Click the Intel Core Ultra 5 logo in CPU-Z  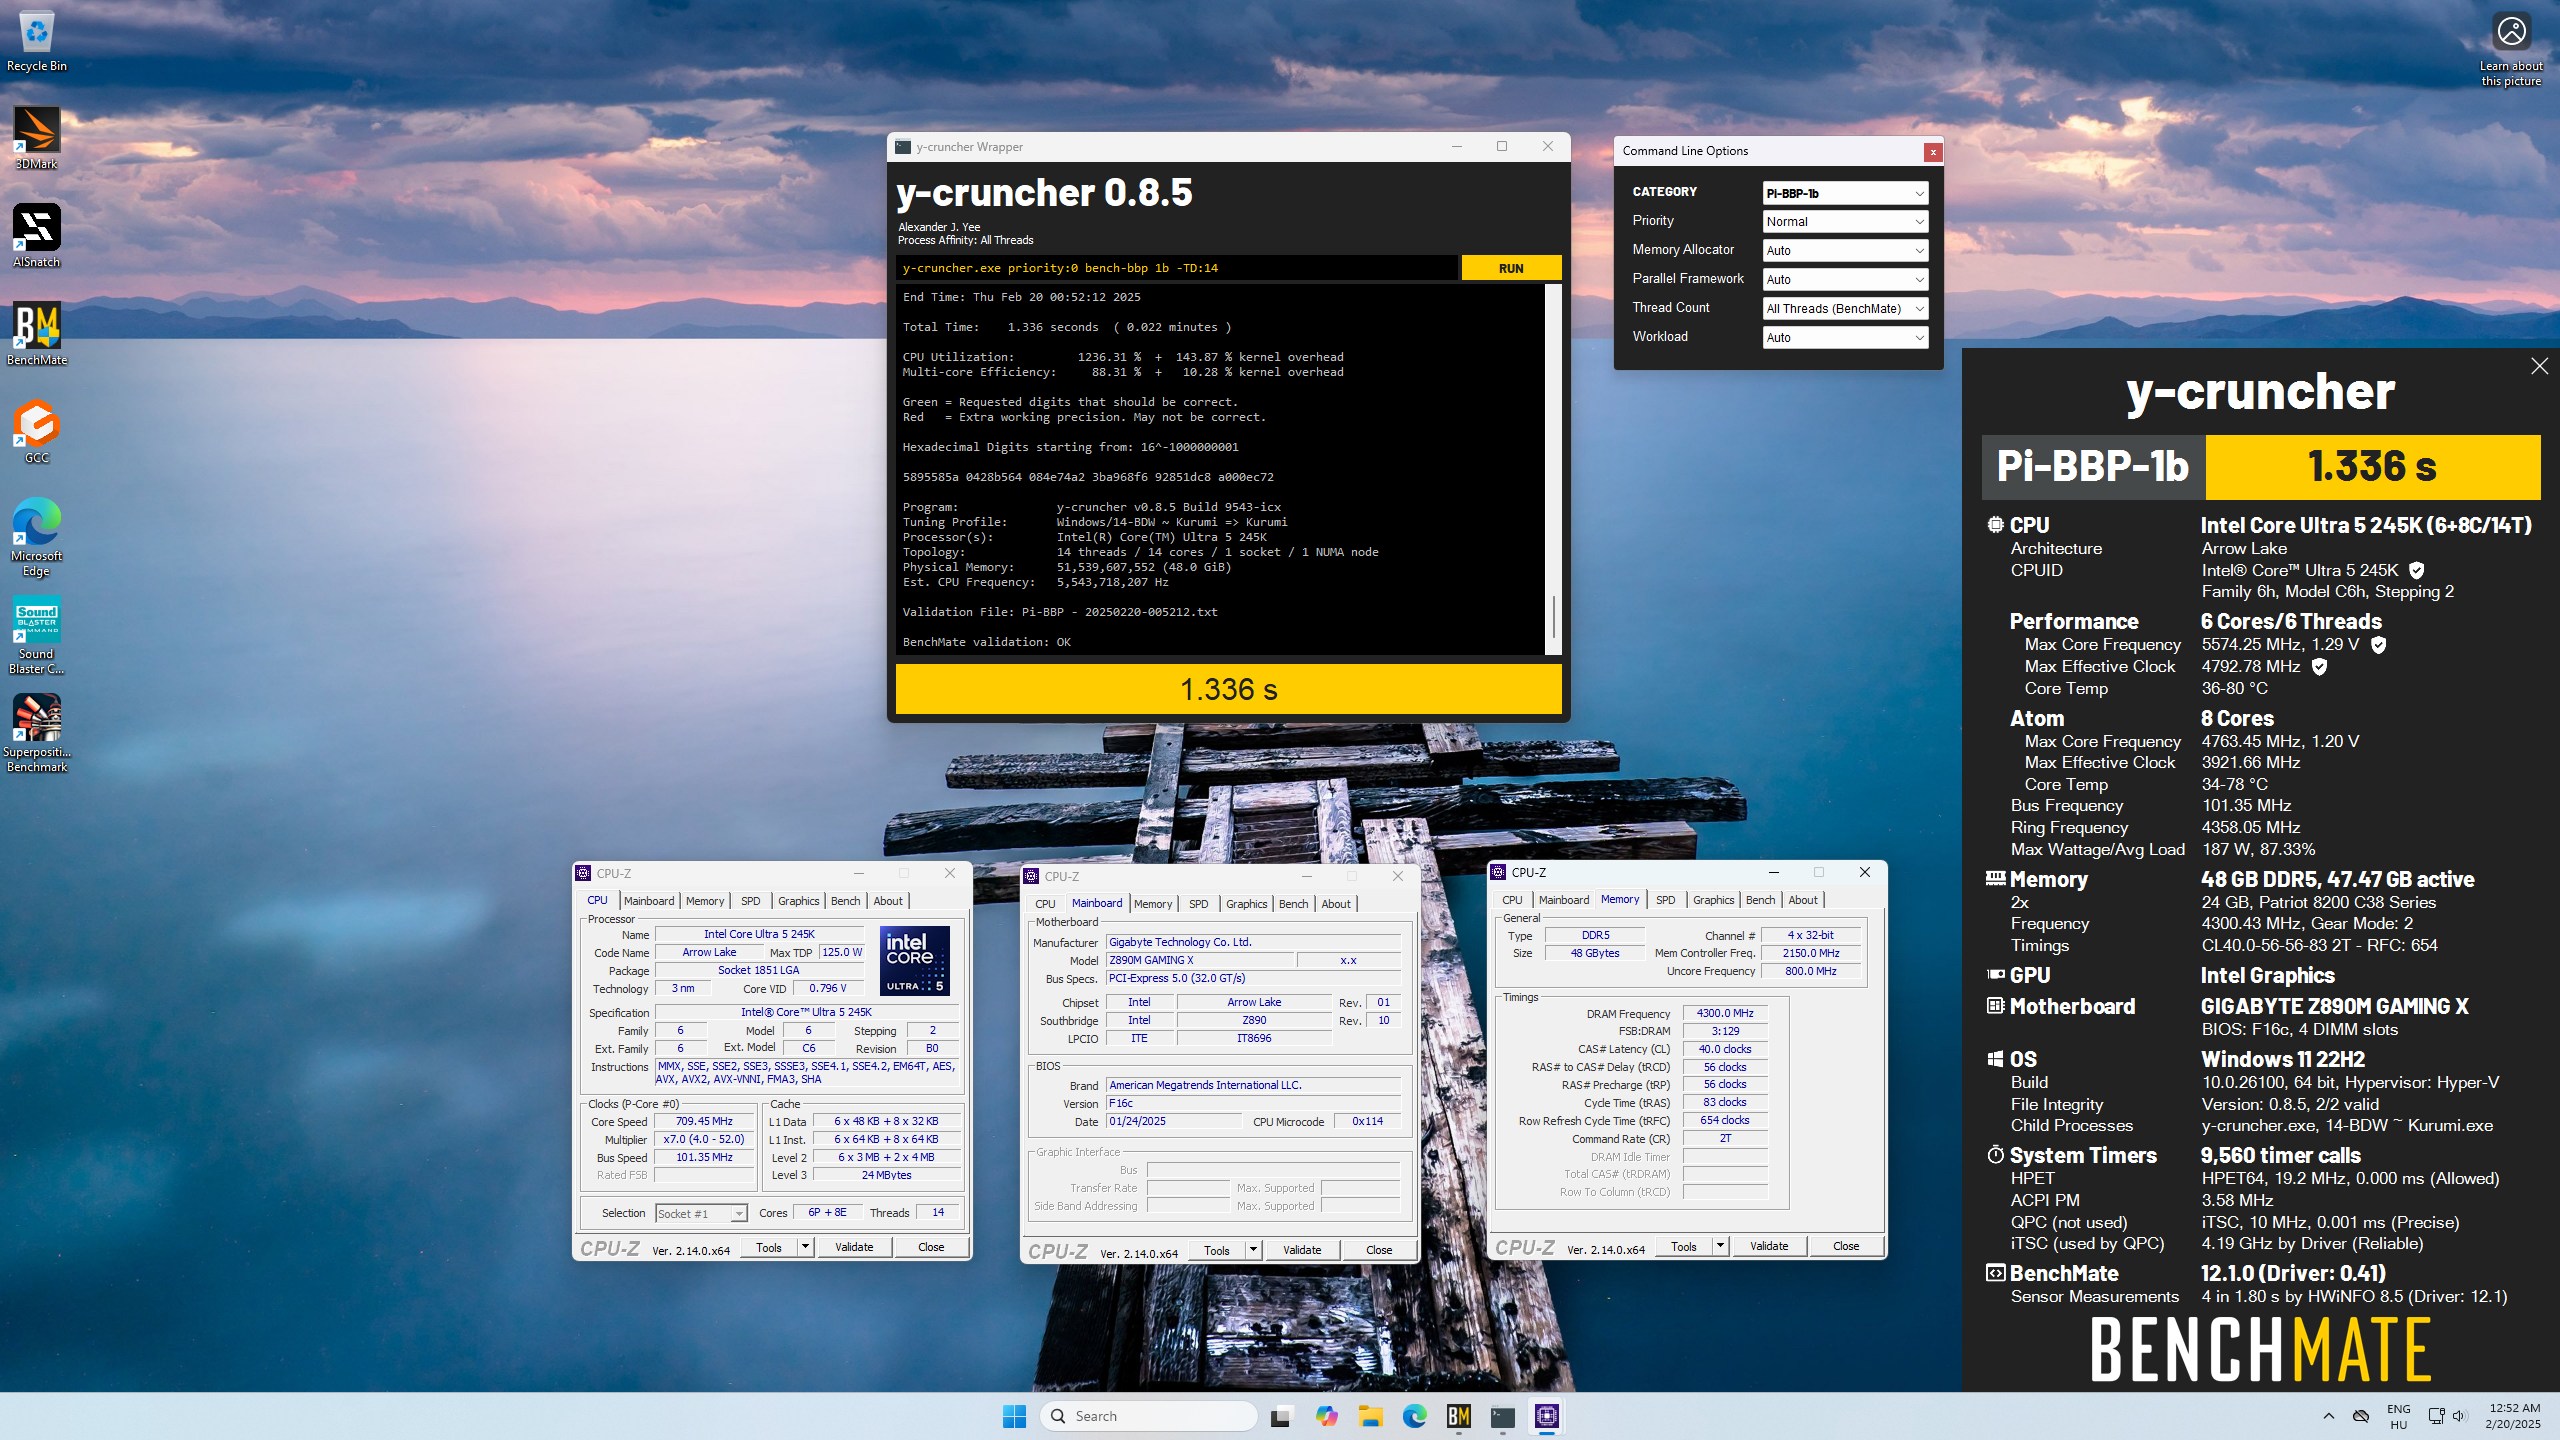(914, 961)
